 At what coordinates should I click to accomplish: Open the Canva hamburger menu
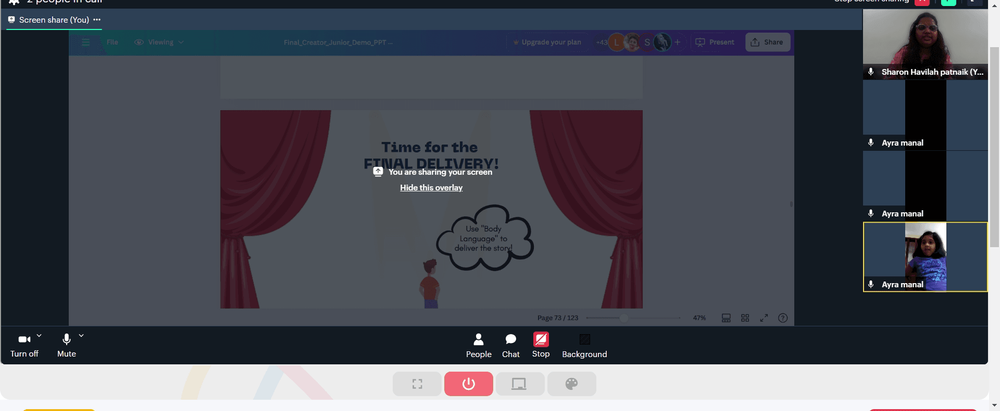[x=85, y=42]
